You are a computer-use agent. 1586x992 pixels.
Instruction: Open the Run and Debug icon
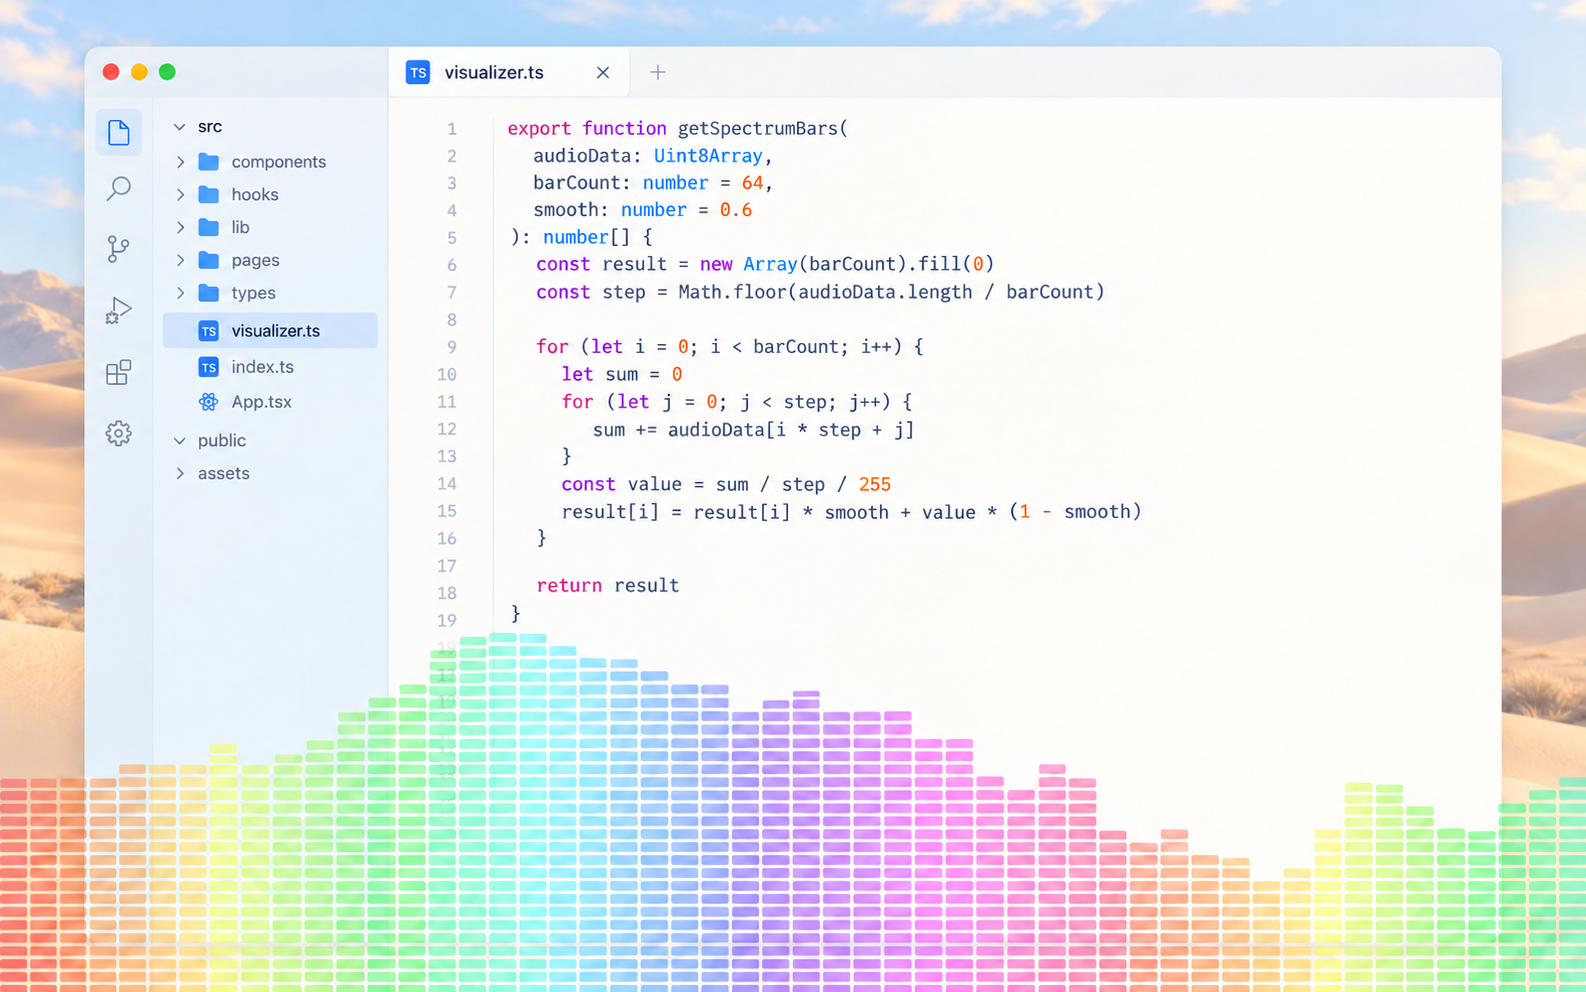(118, 311)
